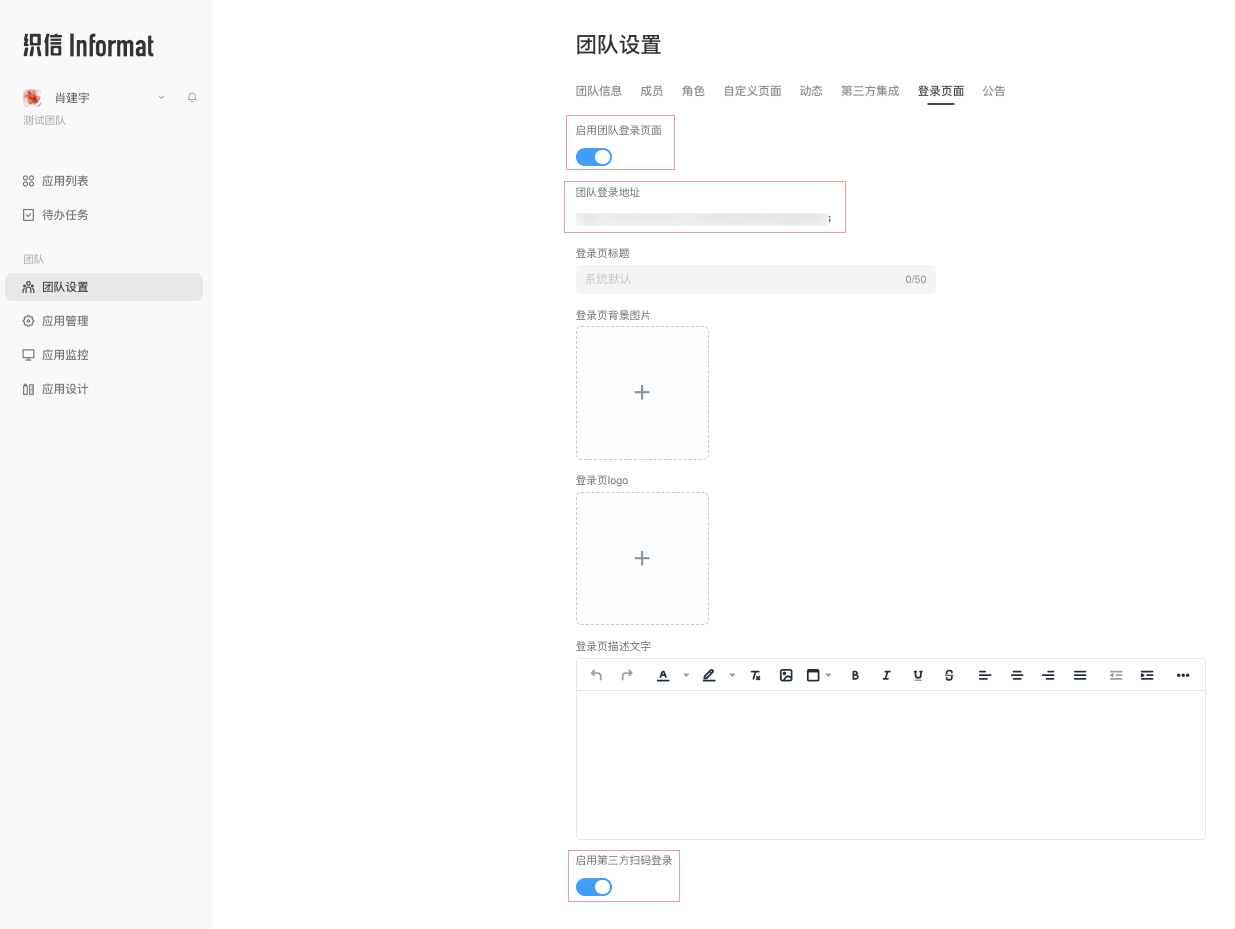Set center text alignment in the editor
The height and width of the screenshot is (929, 1235).
1017,675
